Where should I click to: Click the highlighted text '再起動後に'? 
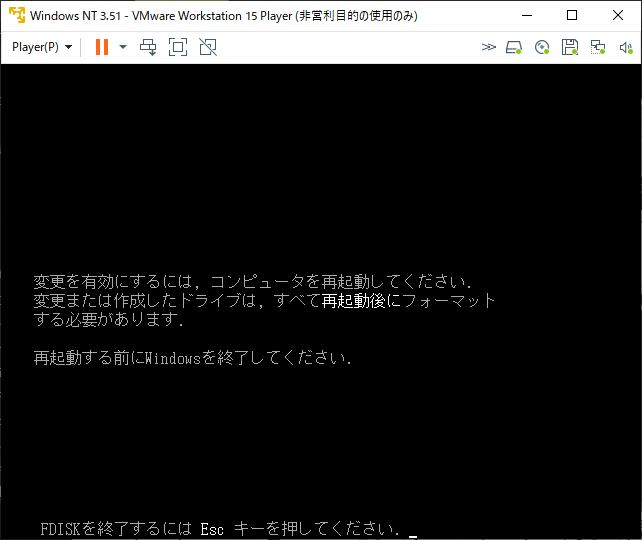pyautogui.click(x=362, y=301)
